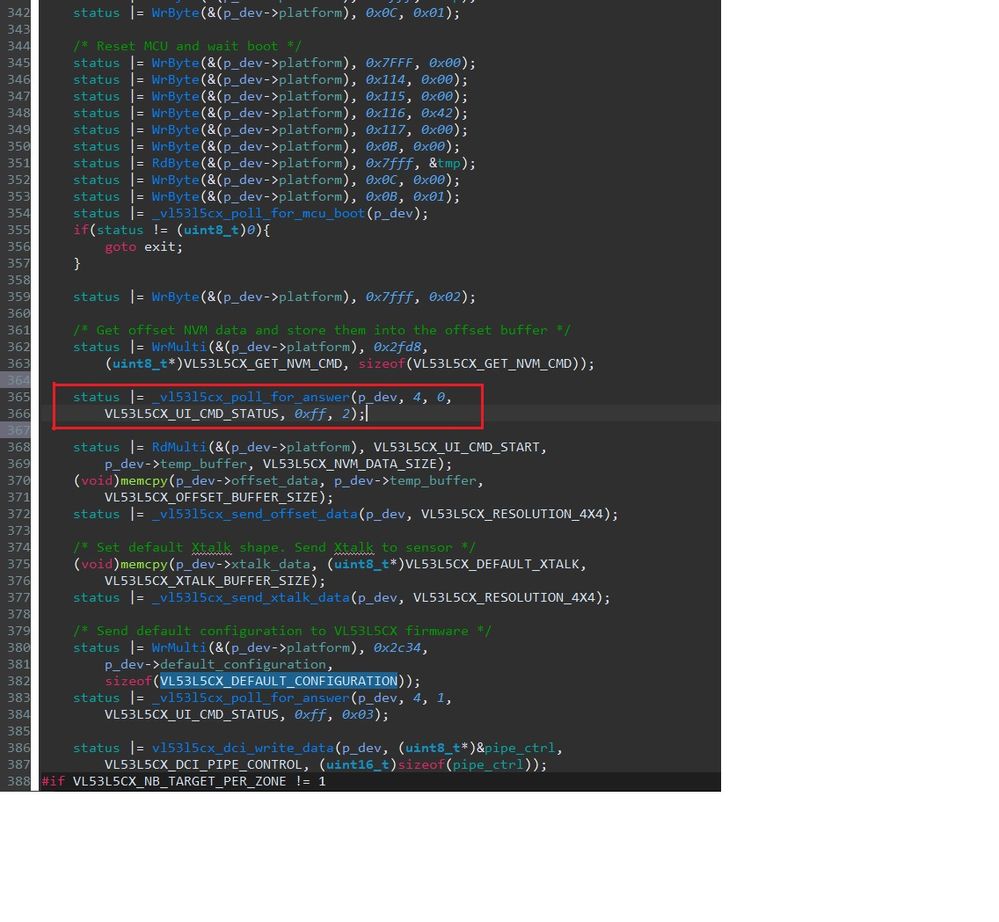Click the 0x2c34 address on line 380
The width and height of the screenshot is (999, 922).
[x=397, y=648]
